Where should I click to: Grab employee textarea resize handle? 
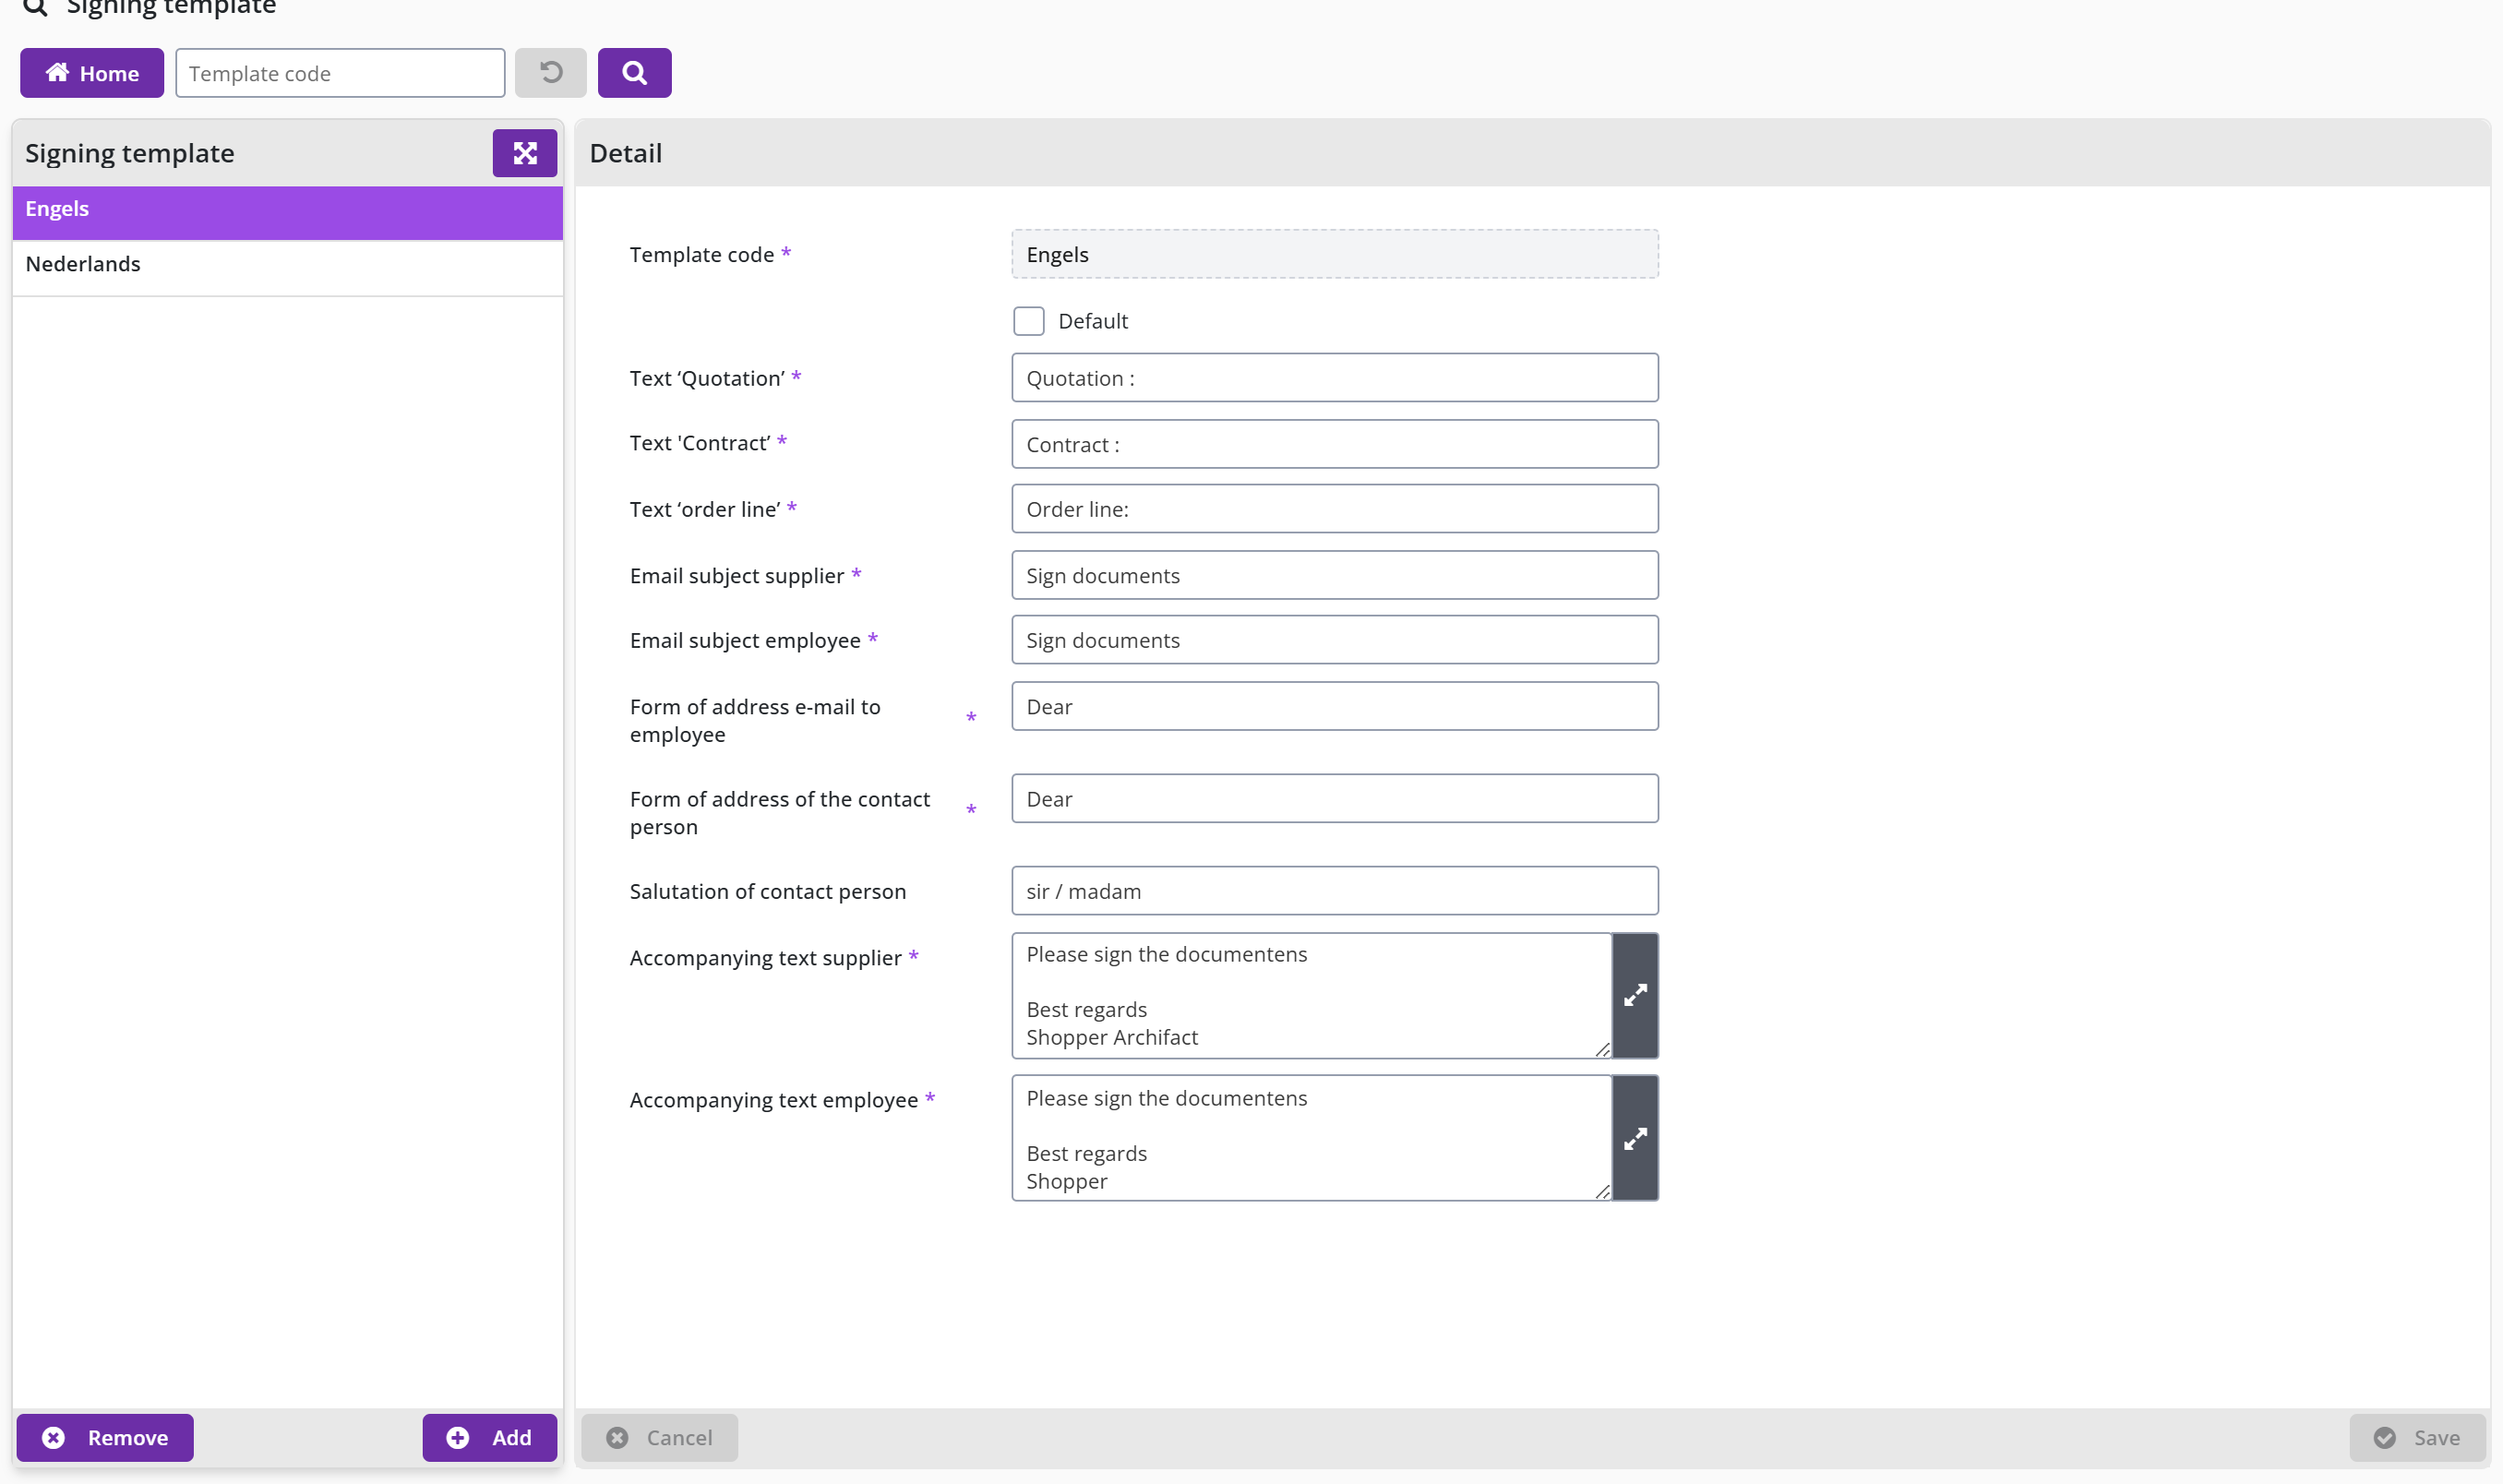coord(1603,1191)
